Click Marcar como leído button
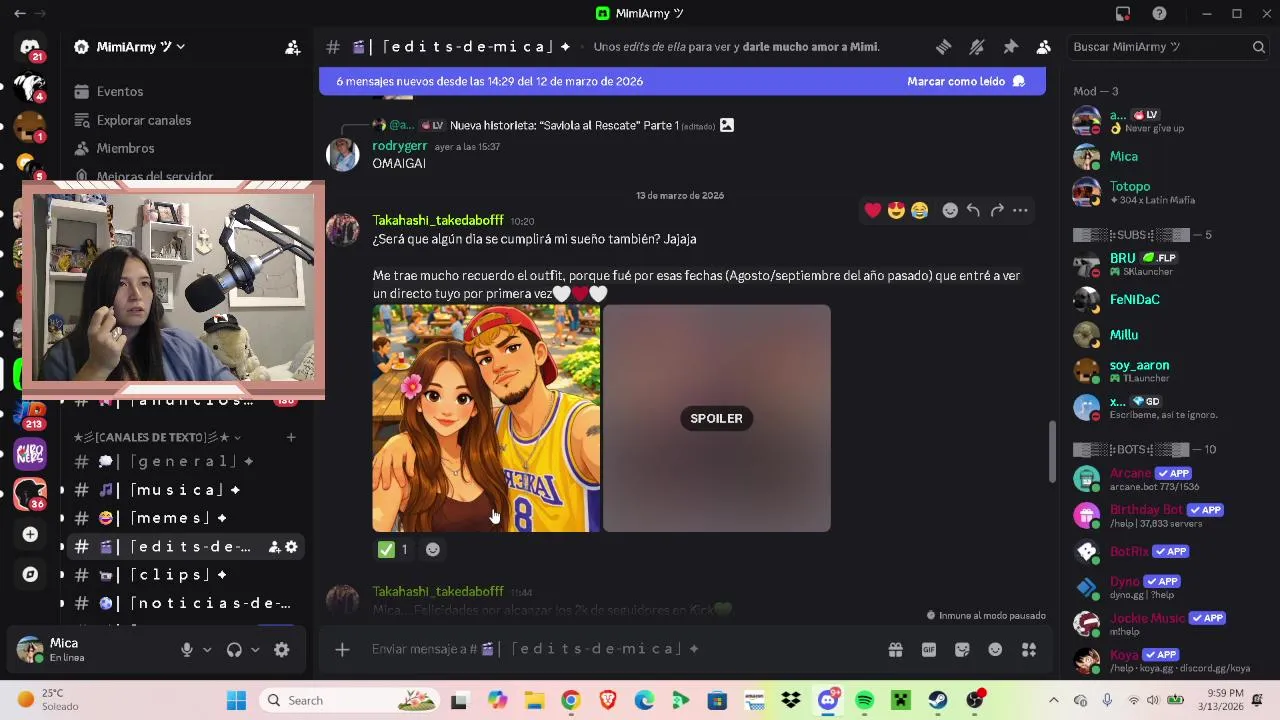This screenshot has width=1280, height=720. click(966, 81)
